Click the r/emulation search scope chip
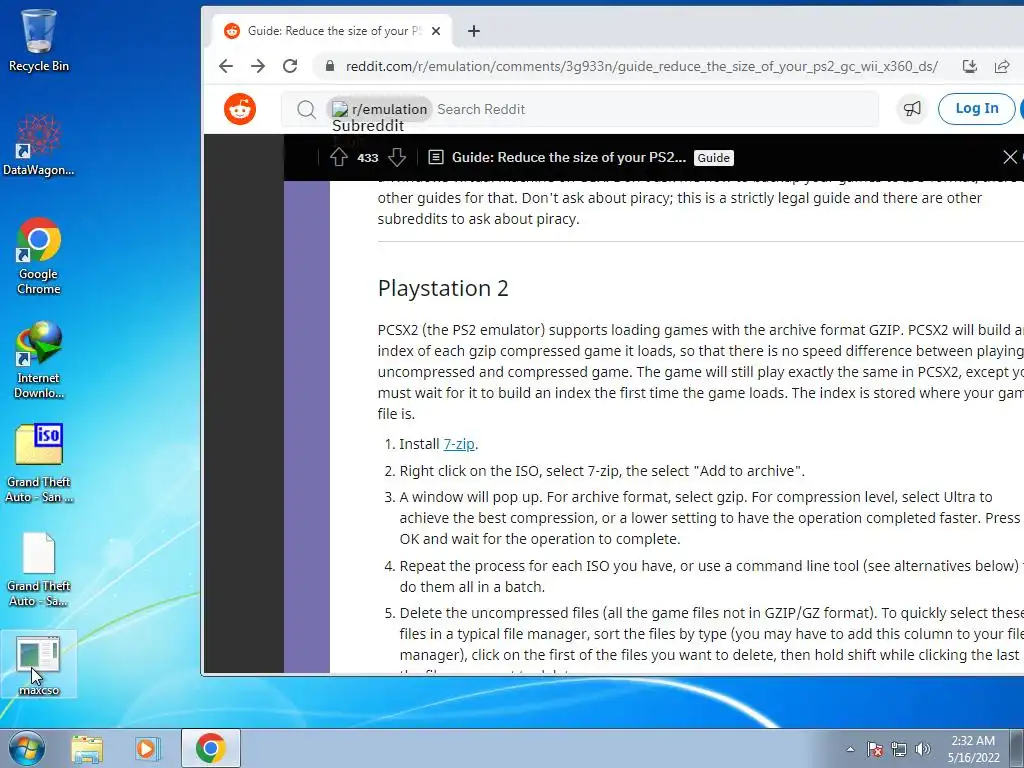 (379, 109)
